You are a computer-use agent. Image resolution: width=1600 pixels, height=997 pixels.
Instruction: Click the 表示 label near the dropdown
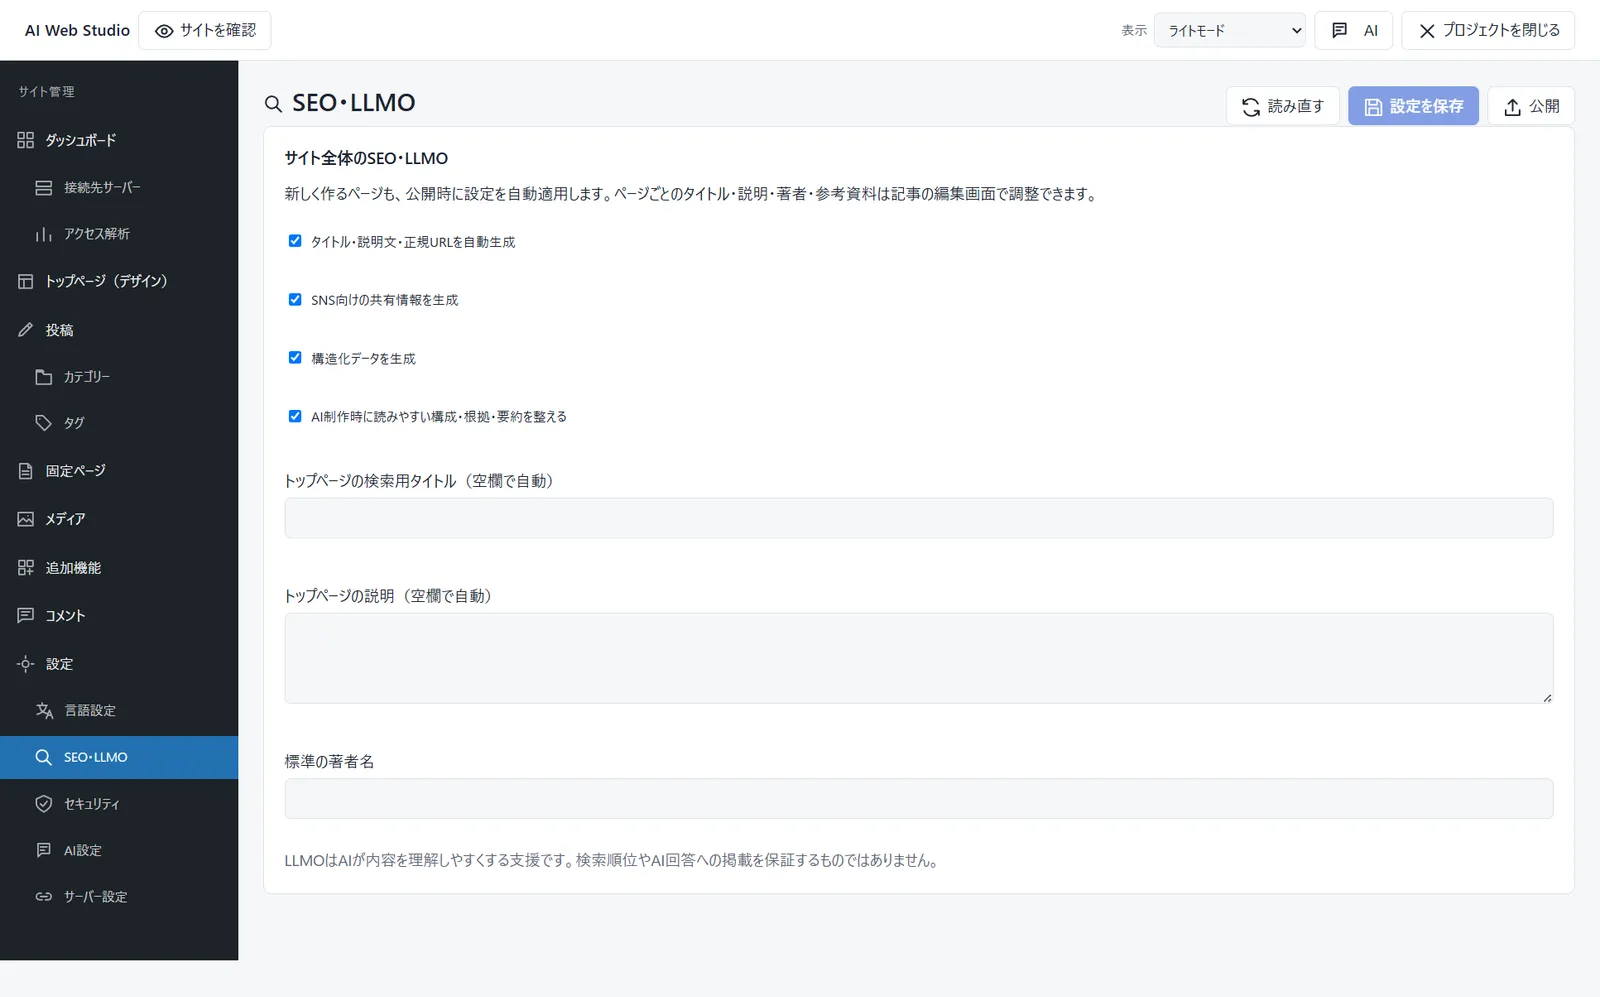coord(1134,31)
